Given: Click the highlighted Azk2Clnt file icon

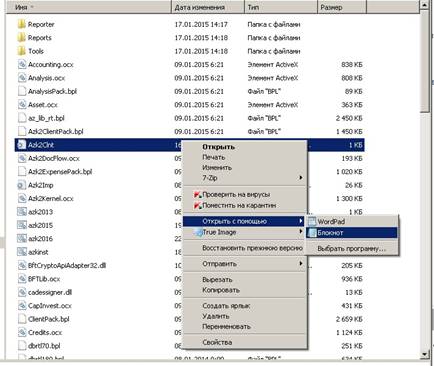Looking at the screenshot, I should coord(22,145).
